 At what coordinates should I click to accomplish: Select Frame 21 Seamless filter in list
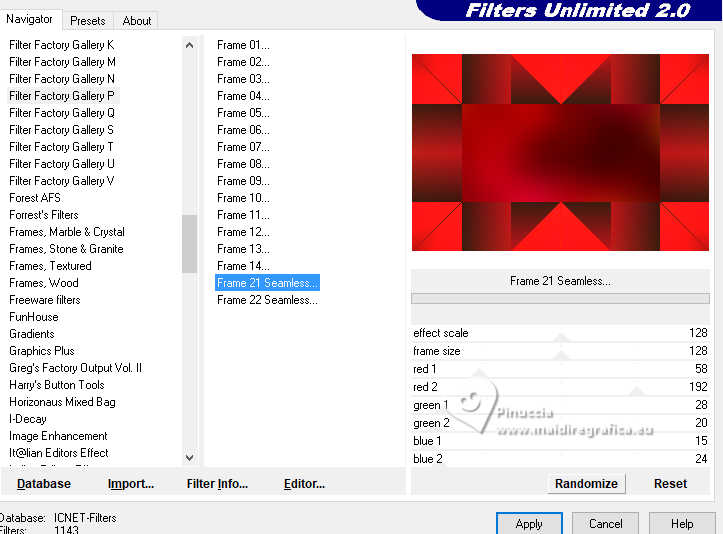[267, 283]
